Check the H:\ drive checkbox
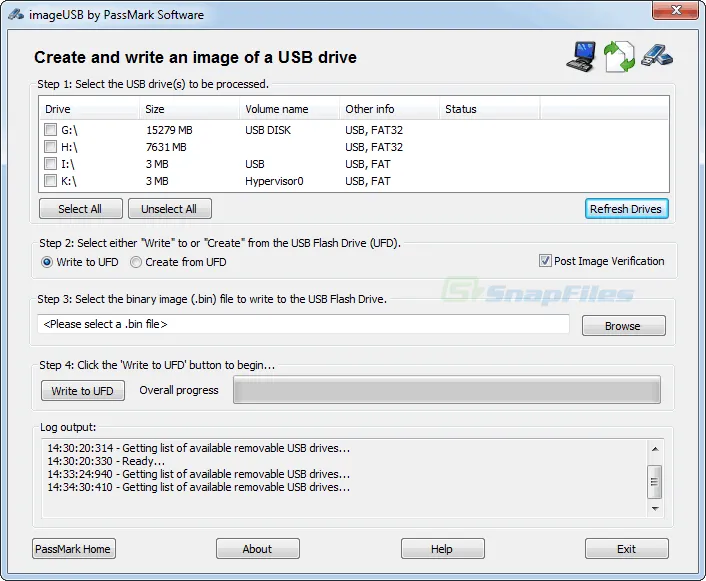 click(50, 147)
